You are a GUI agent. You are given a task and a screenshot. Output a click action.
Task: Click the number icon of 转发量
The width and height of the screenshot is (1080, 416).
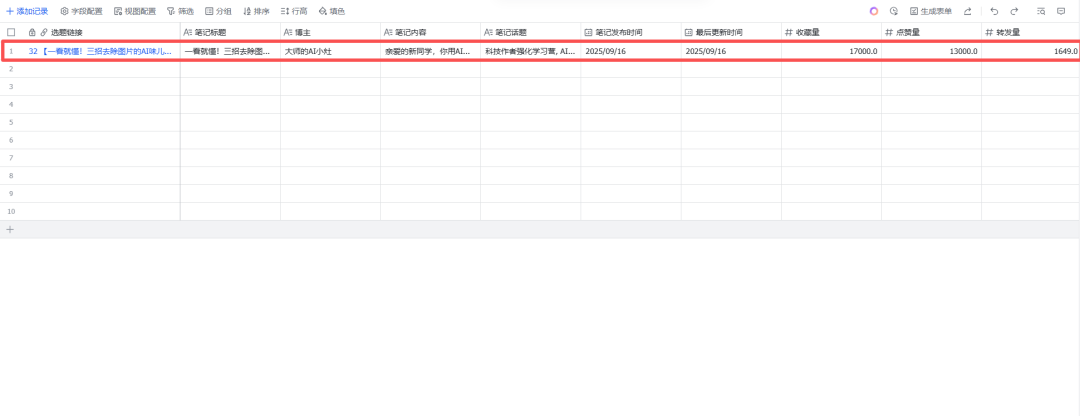[x=989, y=32]
